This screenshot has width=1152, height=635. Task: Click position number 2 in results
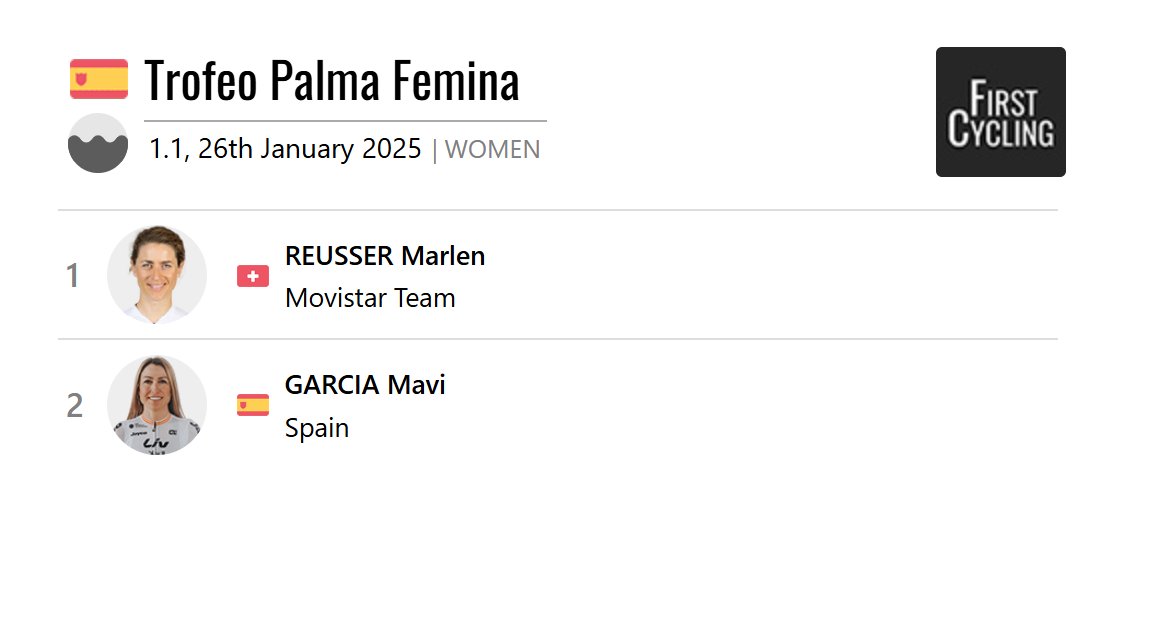pos(74,406)
